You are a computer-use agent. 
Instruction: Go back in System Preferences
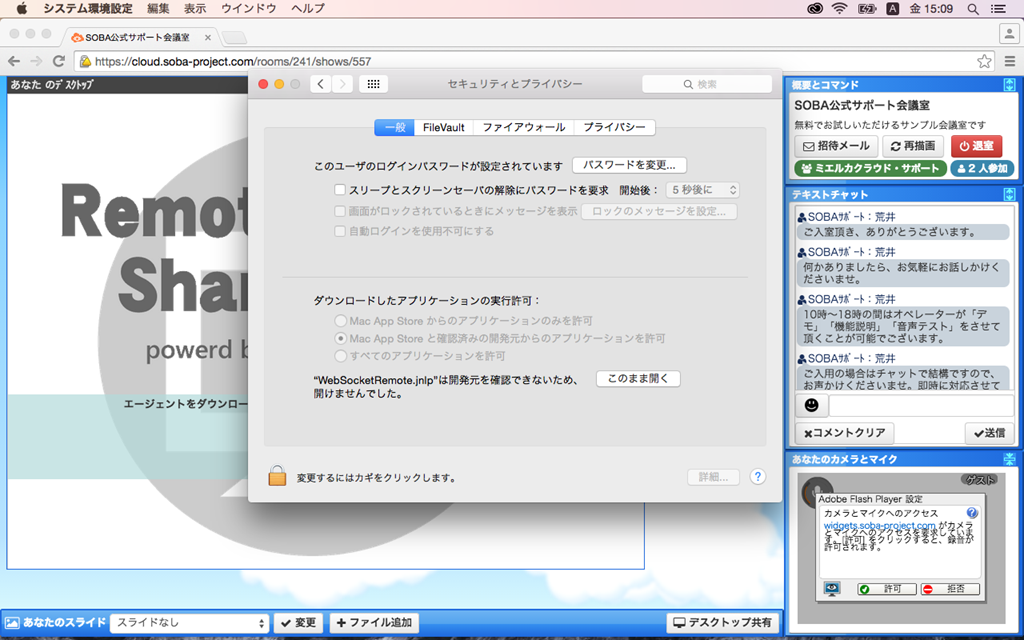pyautogui.click(x=320, y=84)
